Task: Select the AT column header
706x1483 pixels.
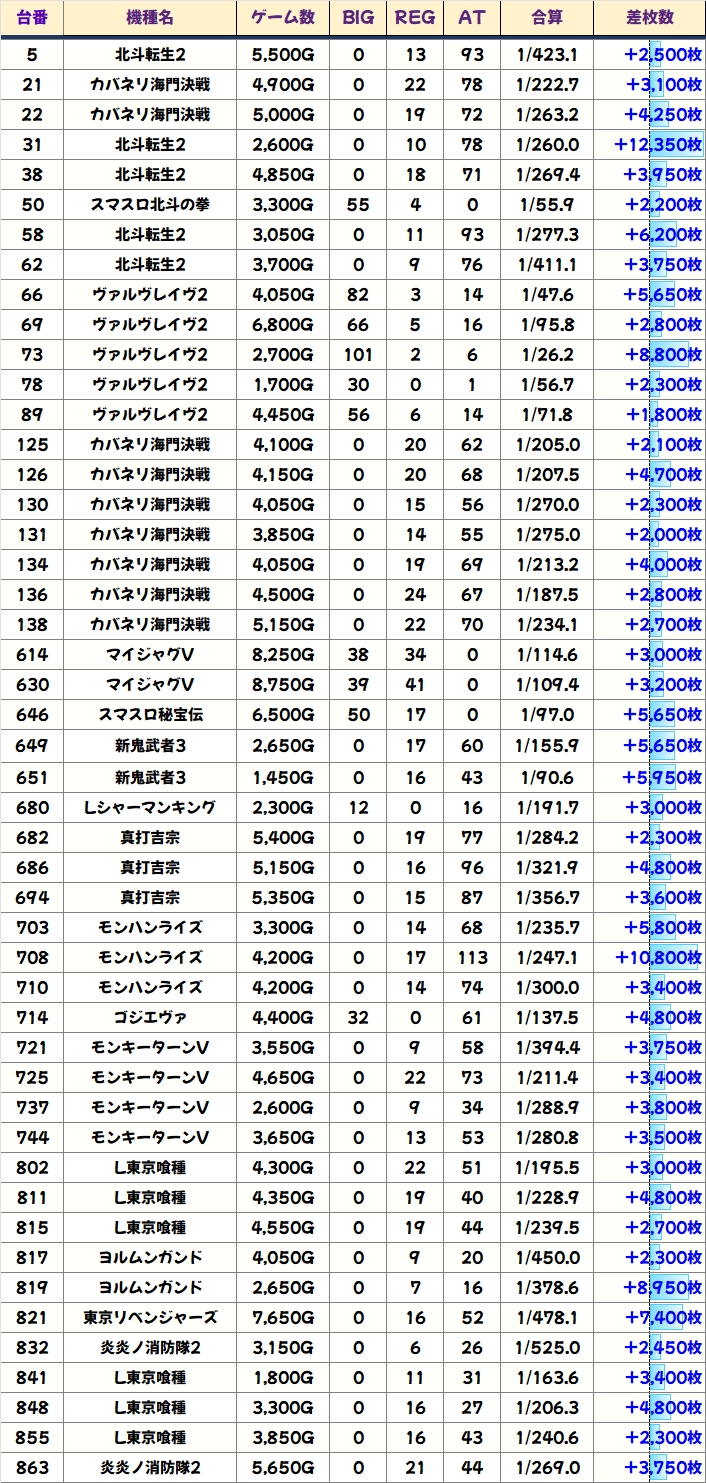Action: pos(471,18)
